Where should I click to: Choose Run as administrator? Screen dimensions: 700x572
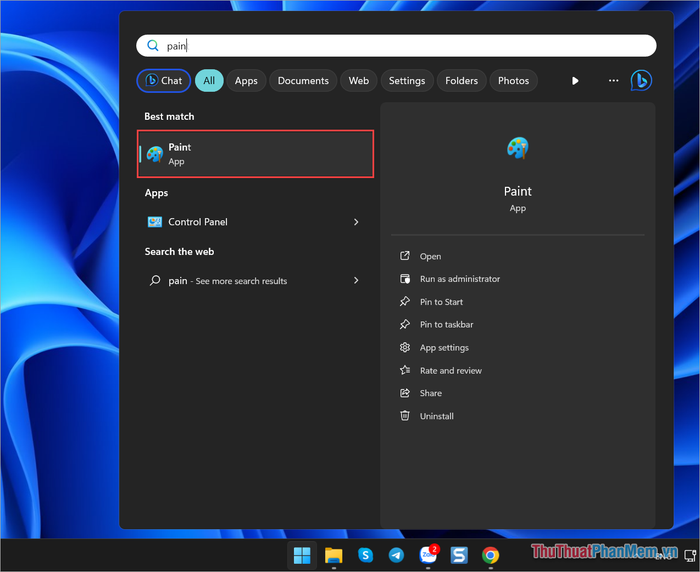click(x=460, y=279)
